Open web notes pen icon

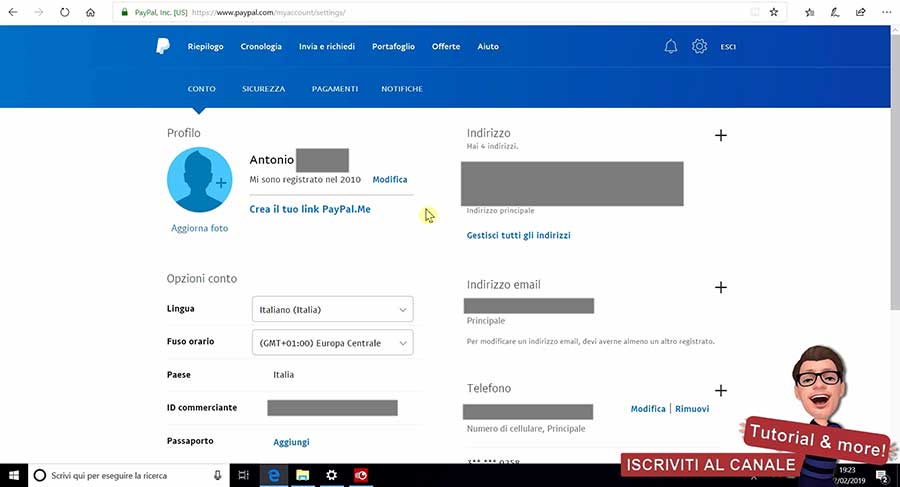835,12
